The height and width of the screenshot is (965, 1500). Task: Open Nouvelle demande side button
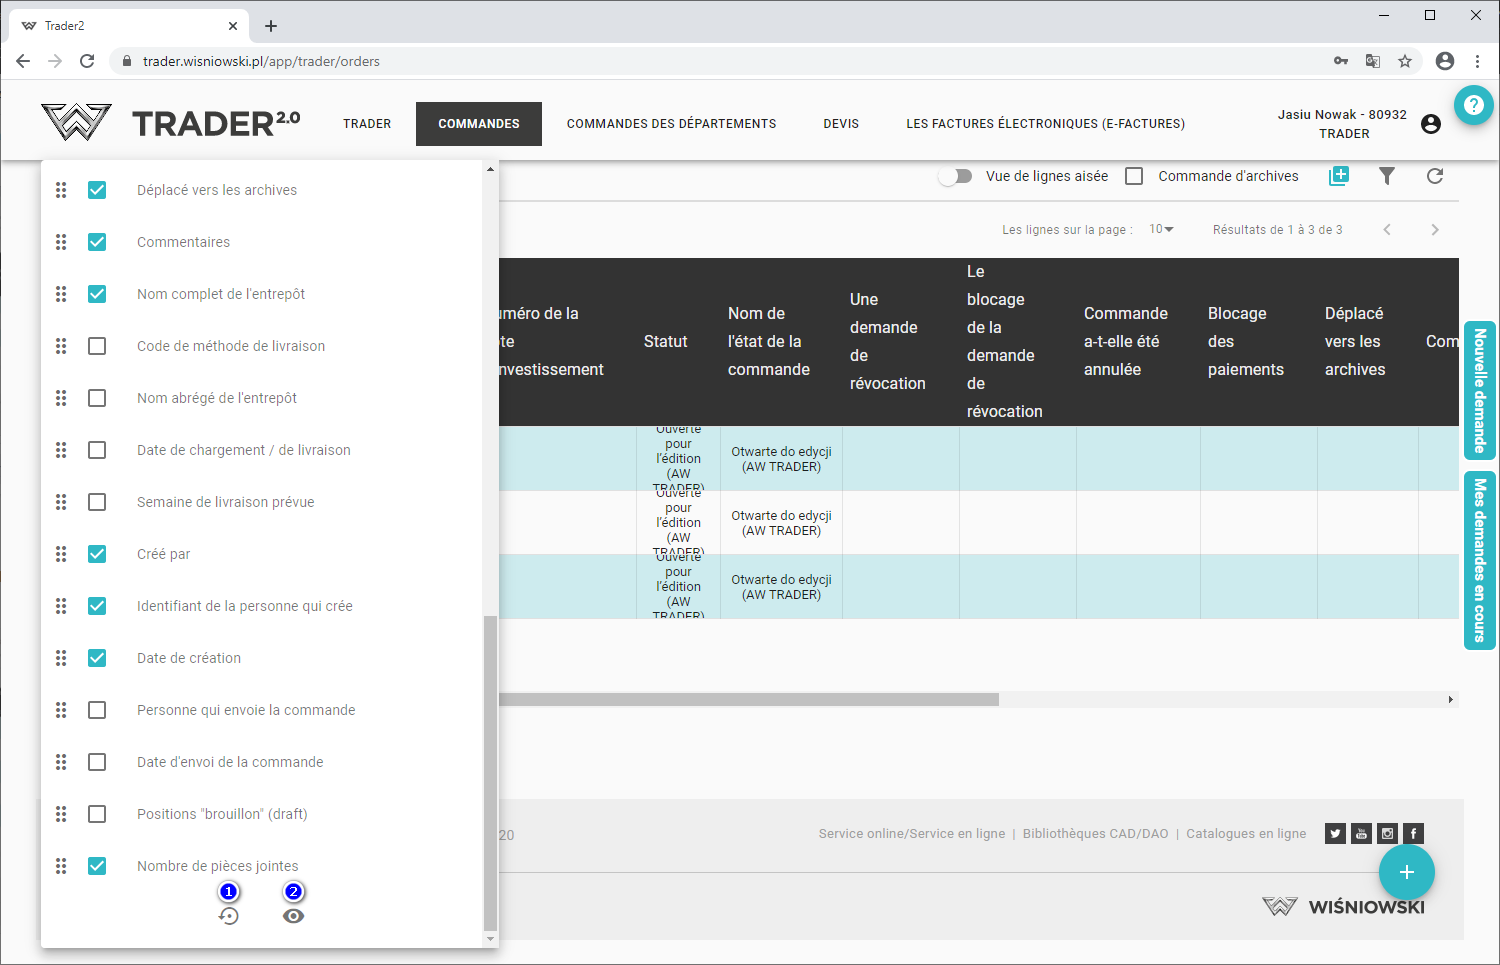click(x=1479, y=390)
